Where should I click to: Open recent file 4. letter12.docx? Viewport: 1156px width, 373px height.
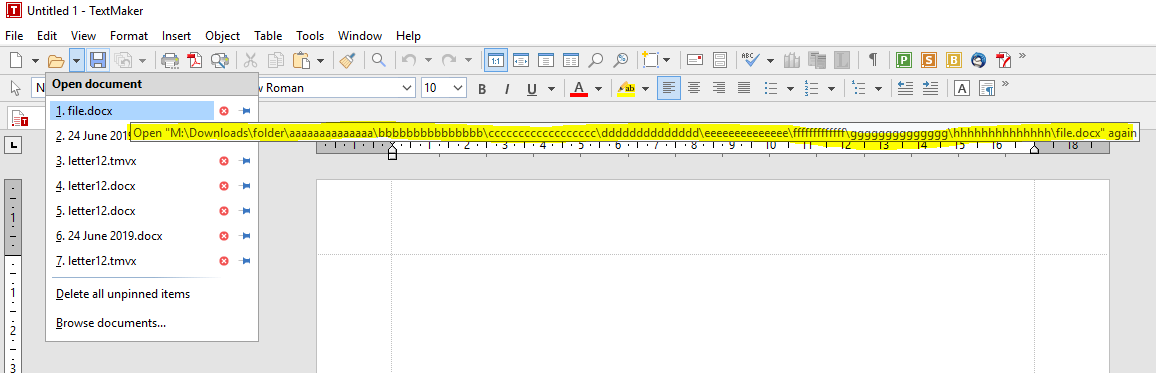point(96,186)
